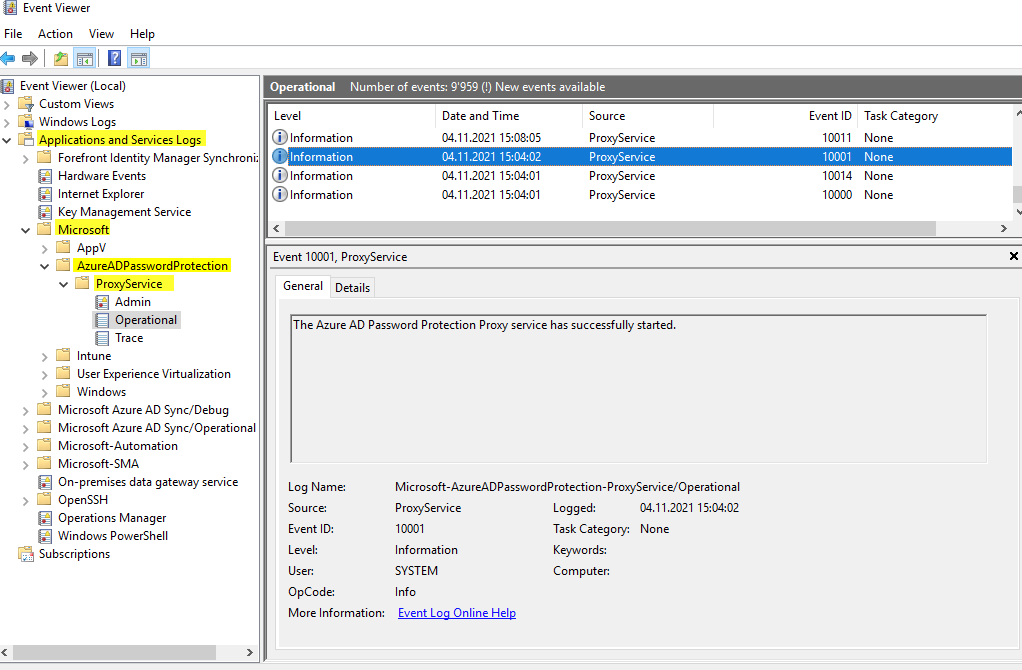The width and height of the screenshot is (1022, 670).
Task: Collapse Applications and Services Logs node
Action: coord(7,140)
